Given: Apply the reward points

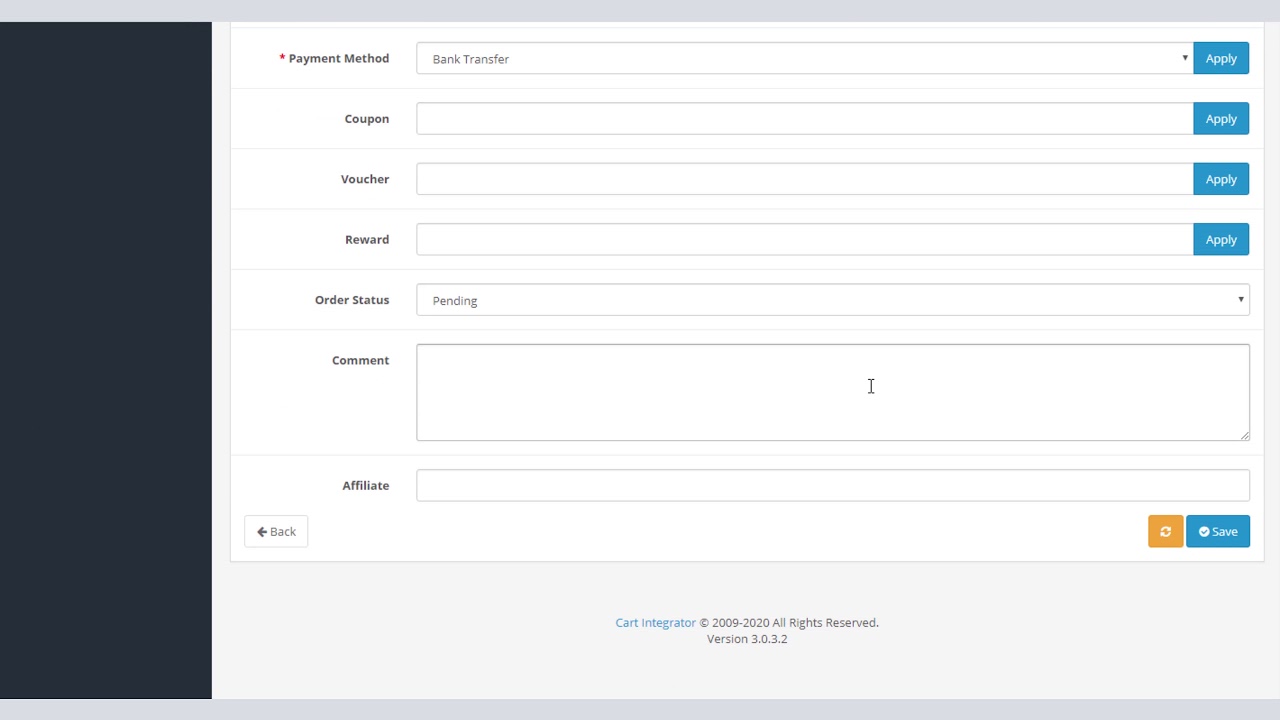Looking at the screenshot, I should pyautogui.click(x=1221, y=239).
